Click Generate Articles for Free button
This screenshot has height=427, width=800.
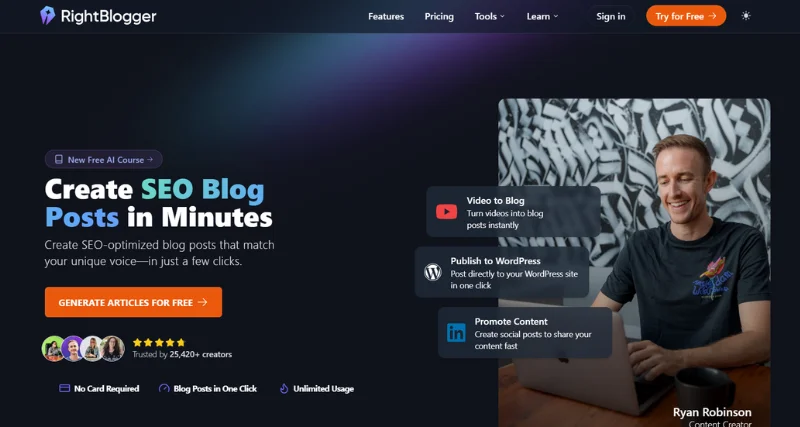(x=133, y=302)
